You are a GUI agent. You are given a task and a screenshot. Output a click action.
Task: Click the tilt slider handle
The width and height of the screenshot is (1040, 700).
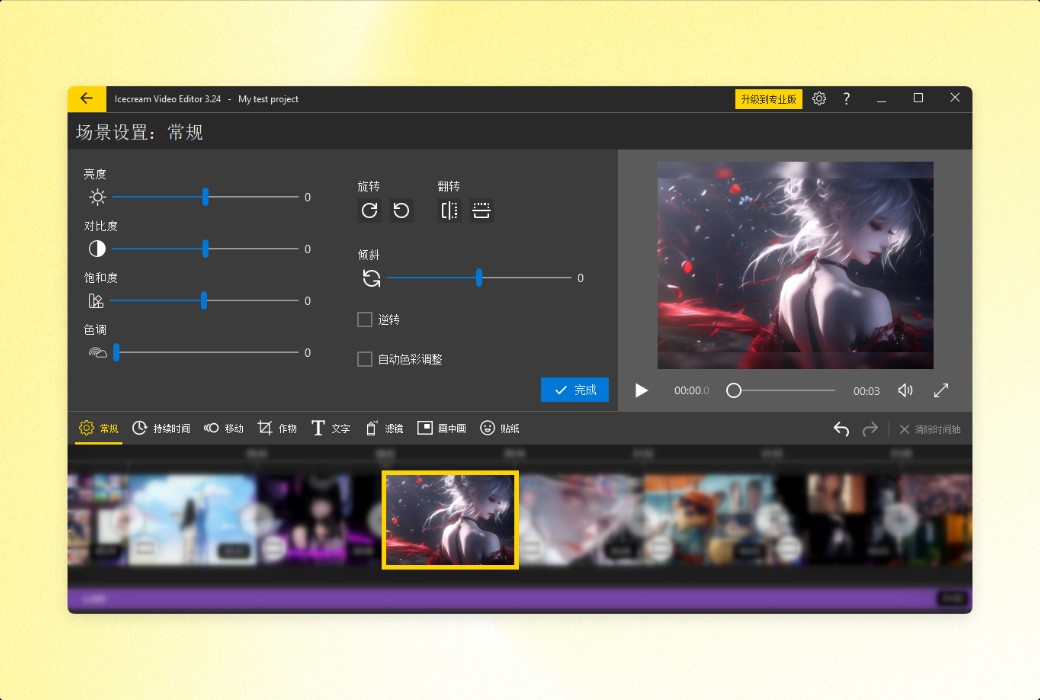pos(479,277)
